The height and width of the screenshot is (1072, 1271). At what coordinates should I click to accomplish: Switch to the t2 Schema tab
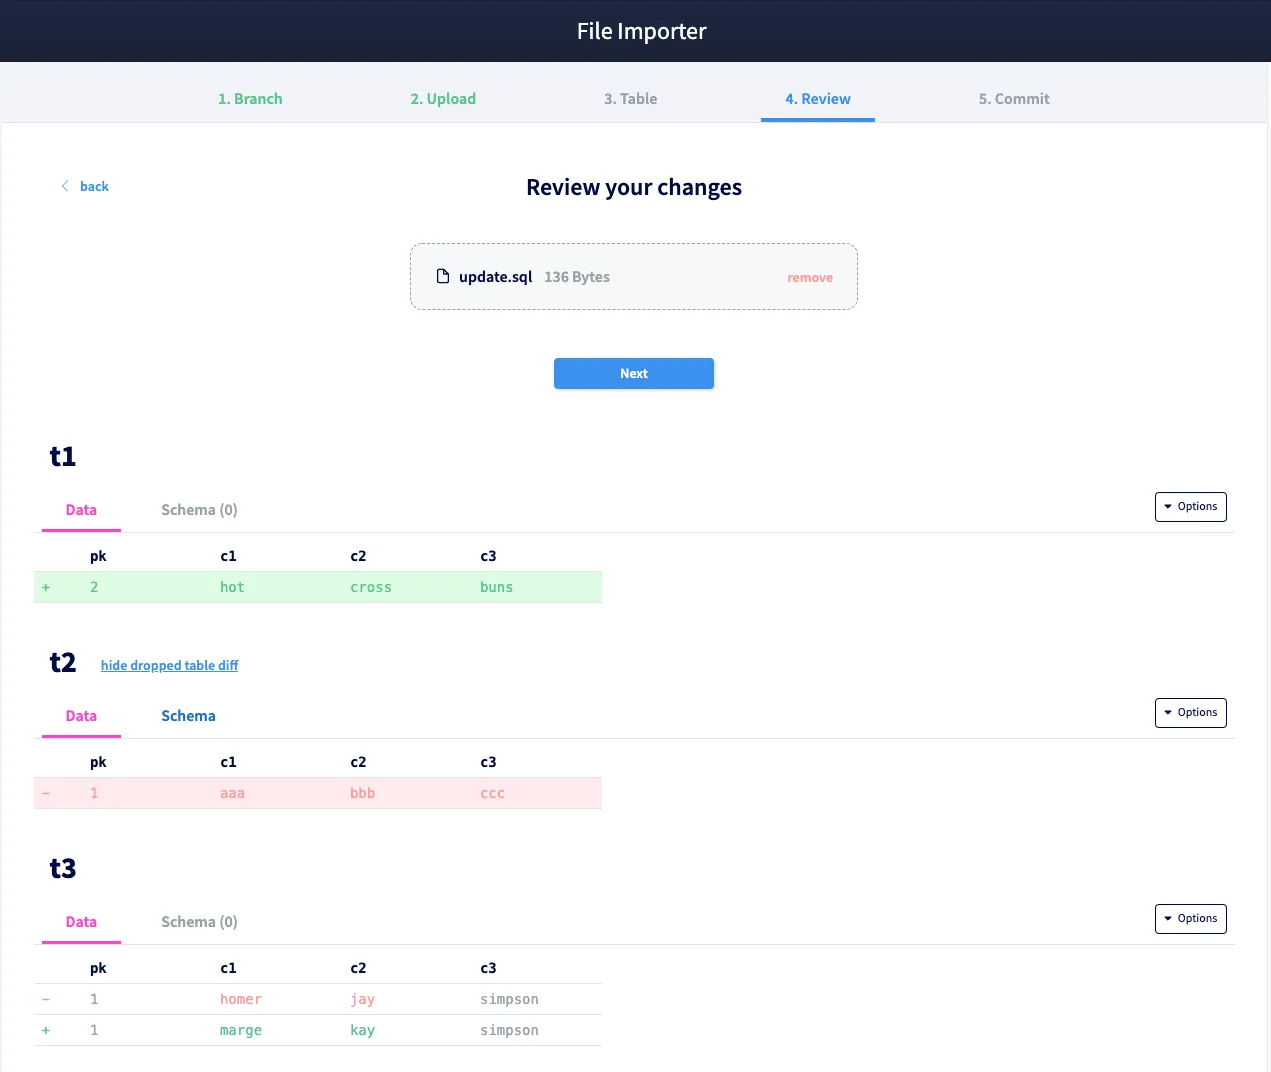(188, 716)
